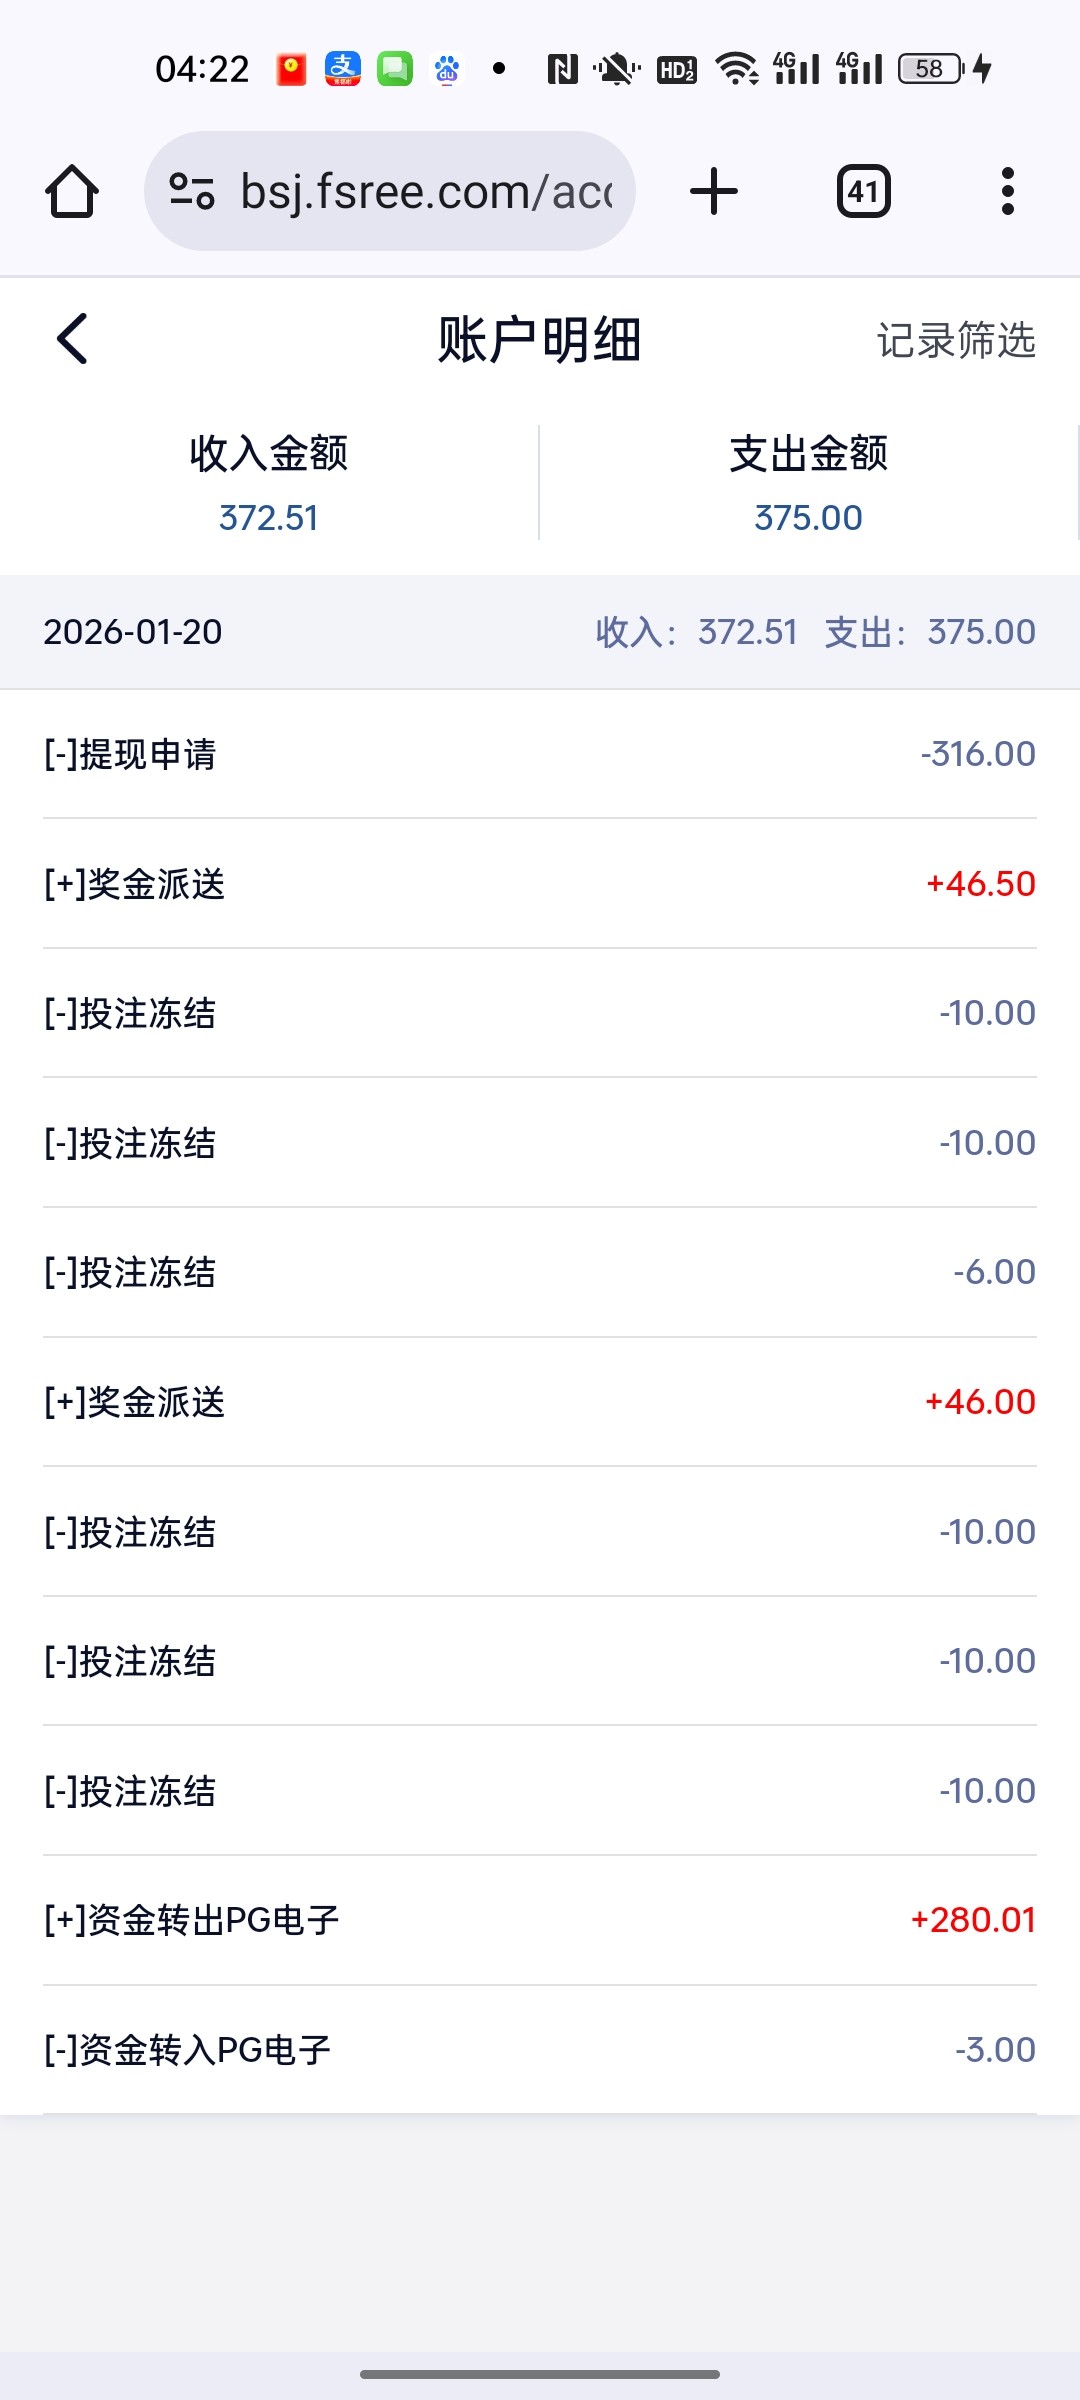Go back using the left chevron arrow

pyautogui.click(x=72, y=339)
